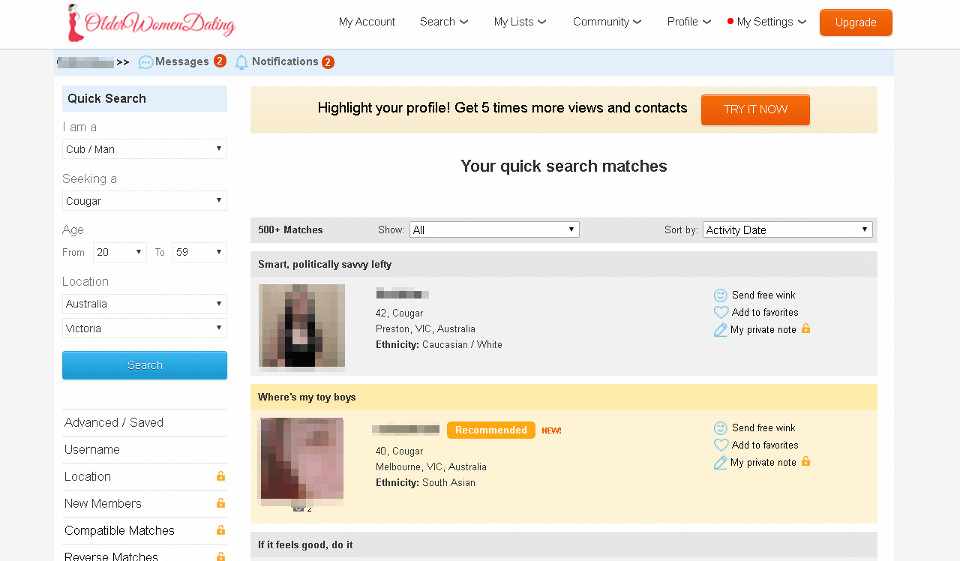Screen dimensions: 960x561
Task: Select the Victoria state dropdown
Action: point(144,328)
